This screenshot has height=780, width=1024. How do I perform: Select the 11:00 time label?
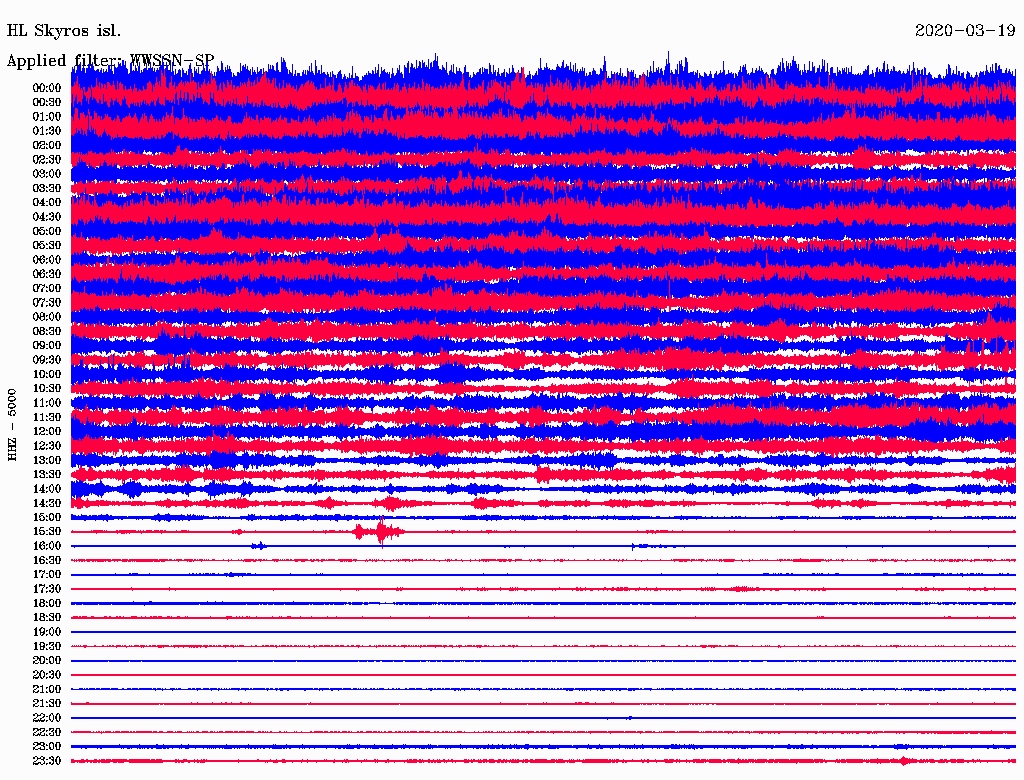47,402
